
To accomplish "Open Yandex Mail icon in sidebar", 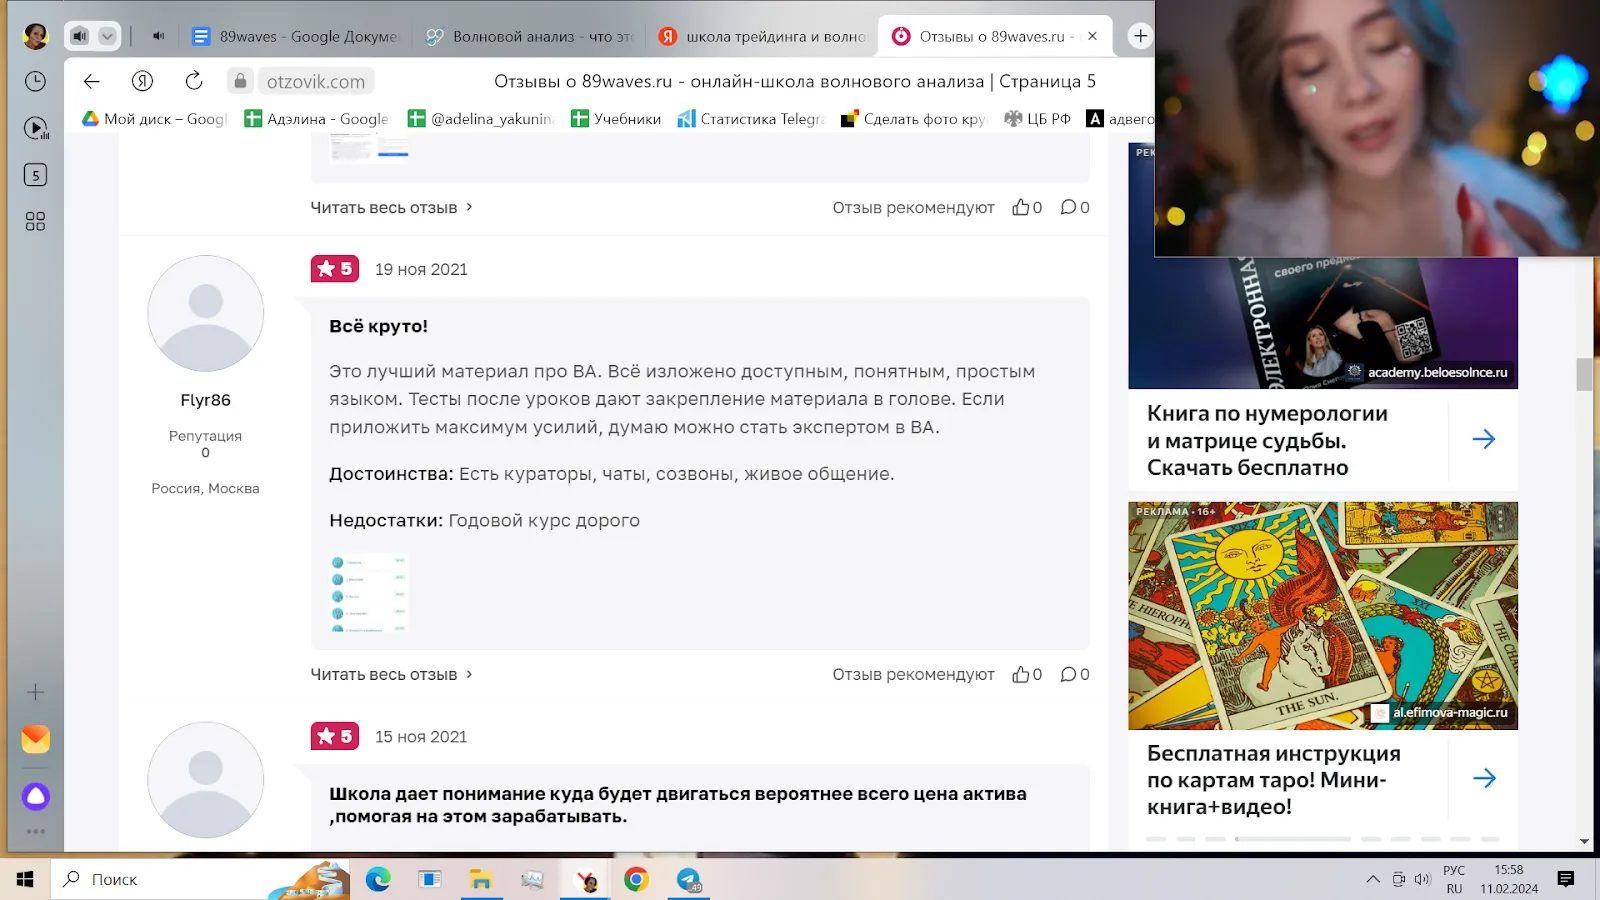I will coord(35,739).
